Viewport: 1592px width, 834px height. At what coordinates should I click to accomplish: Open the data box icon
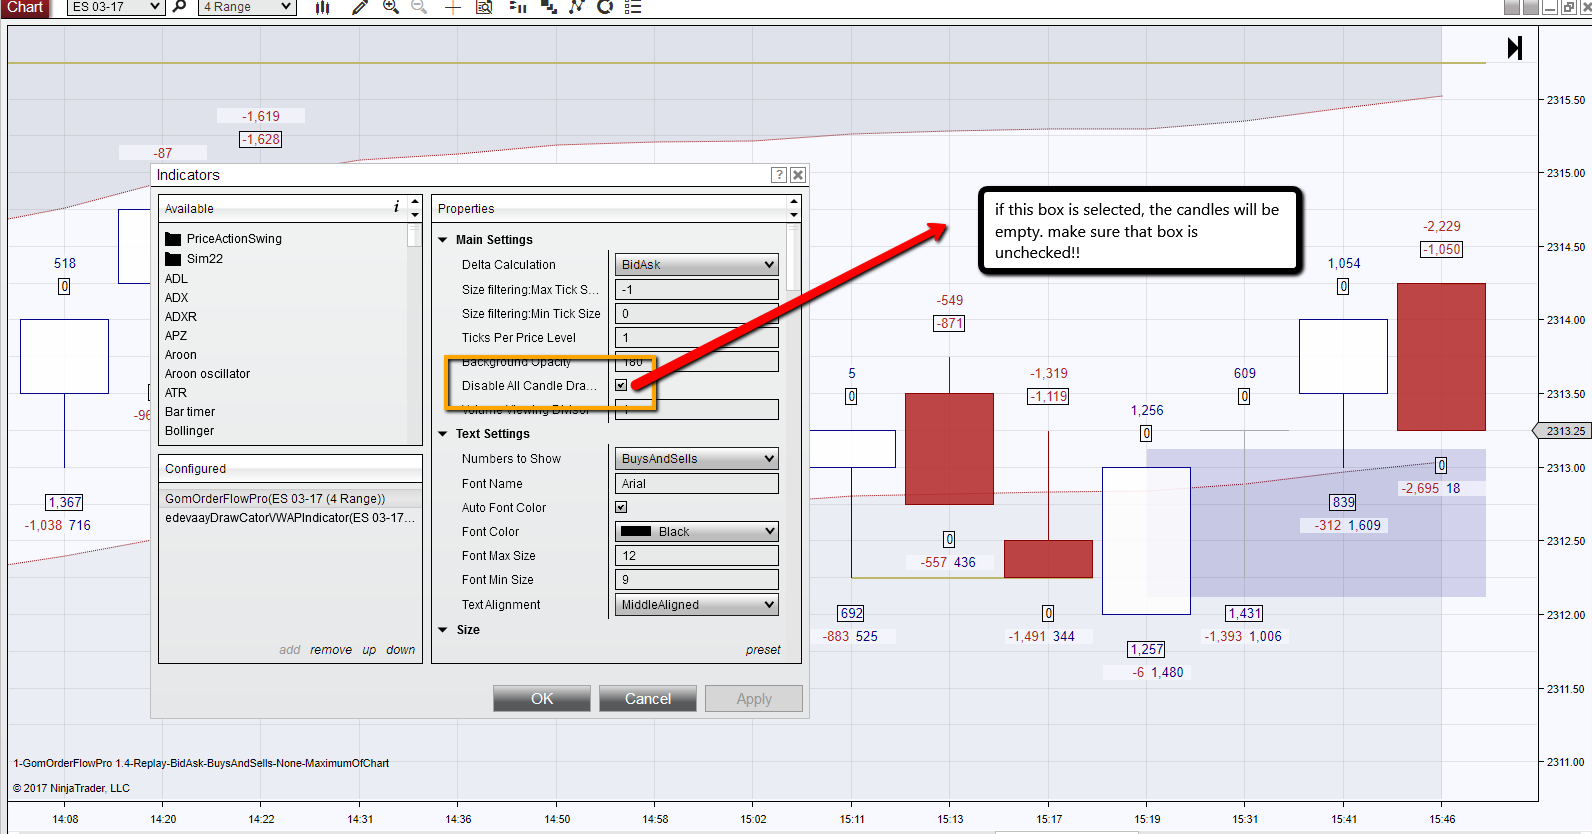(484, 7)
